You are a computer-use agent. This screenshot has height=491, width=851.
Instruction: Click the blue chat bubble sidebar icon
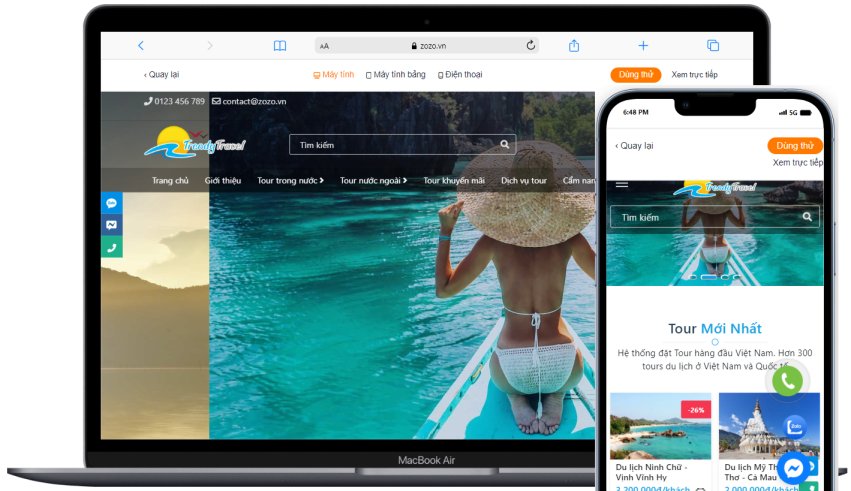click(112, 203)
